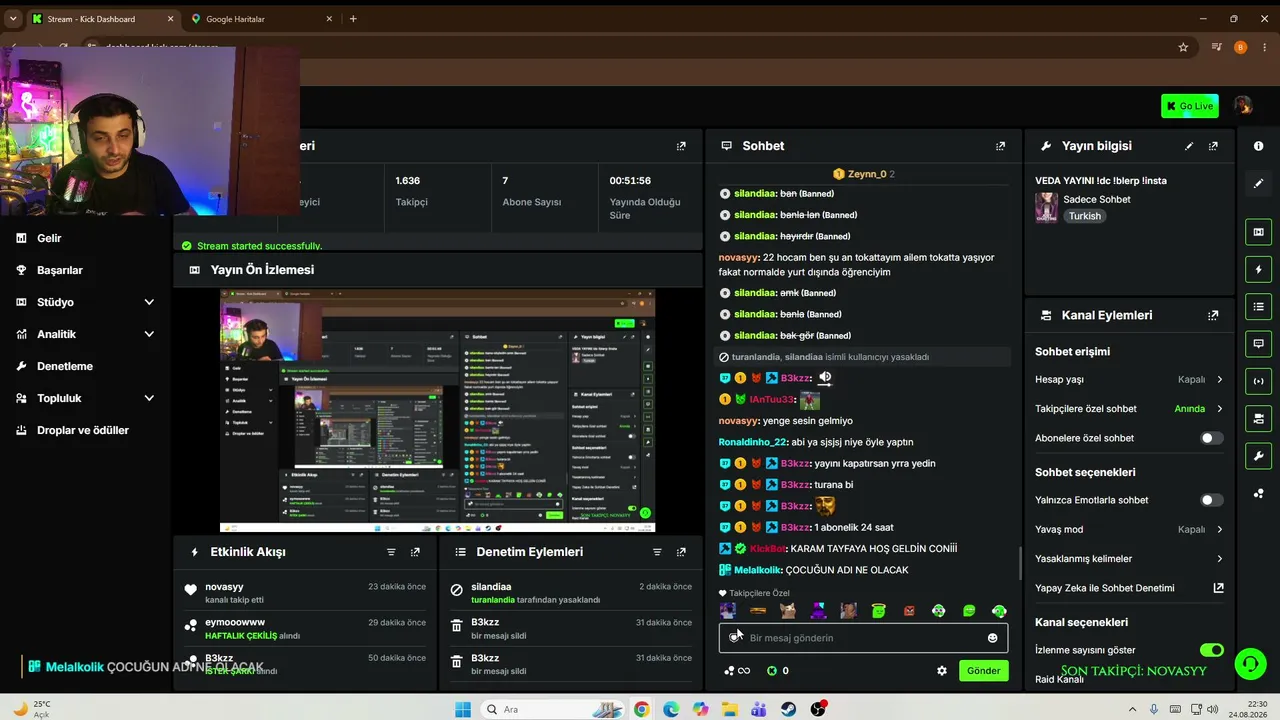Pop out the Etkinlik Akışı panel
The height and width of the screenshot is (720, 1280).
point(415,552)
